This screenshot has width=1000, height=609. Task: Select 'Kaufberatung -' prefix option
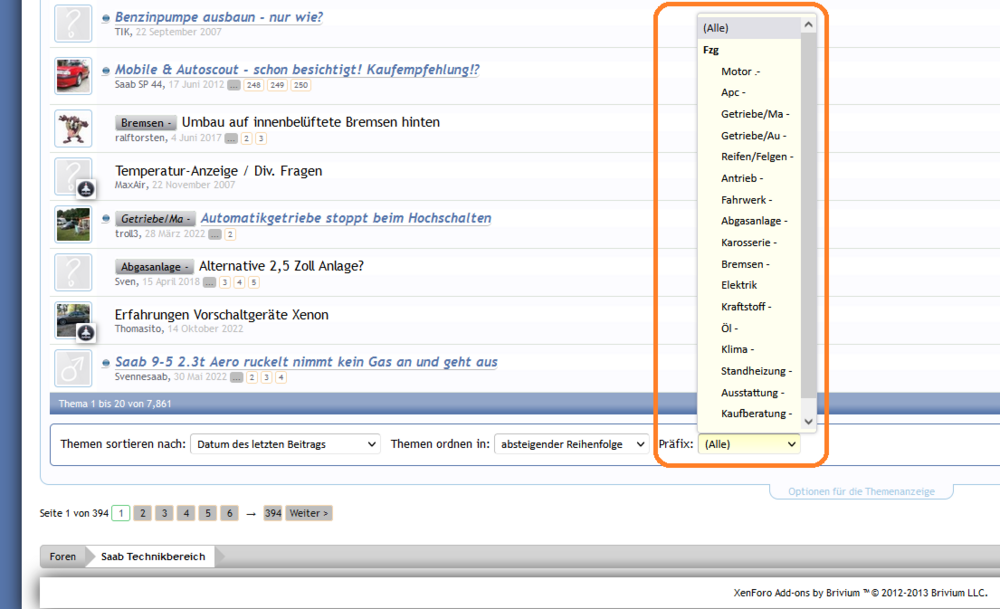coord(749,414)
